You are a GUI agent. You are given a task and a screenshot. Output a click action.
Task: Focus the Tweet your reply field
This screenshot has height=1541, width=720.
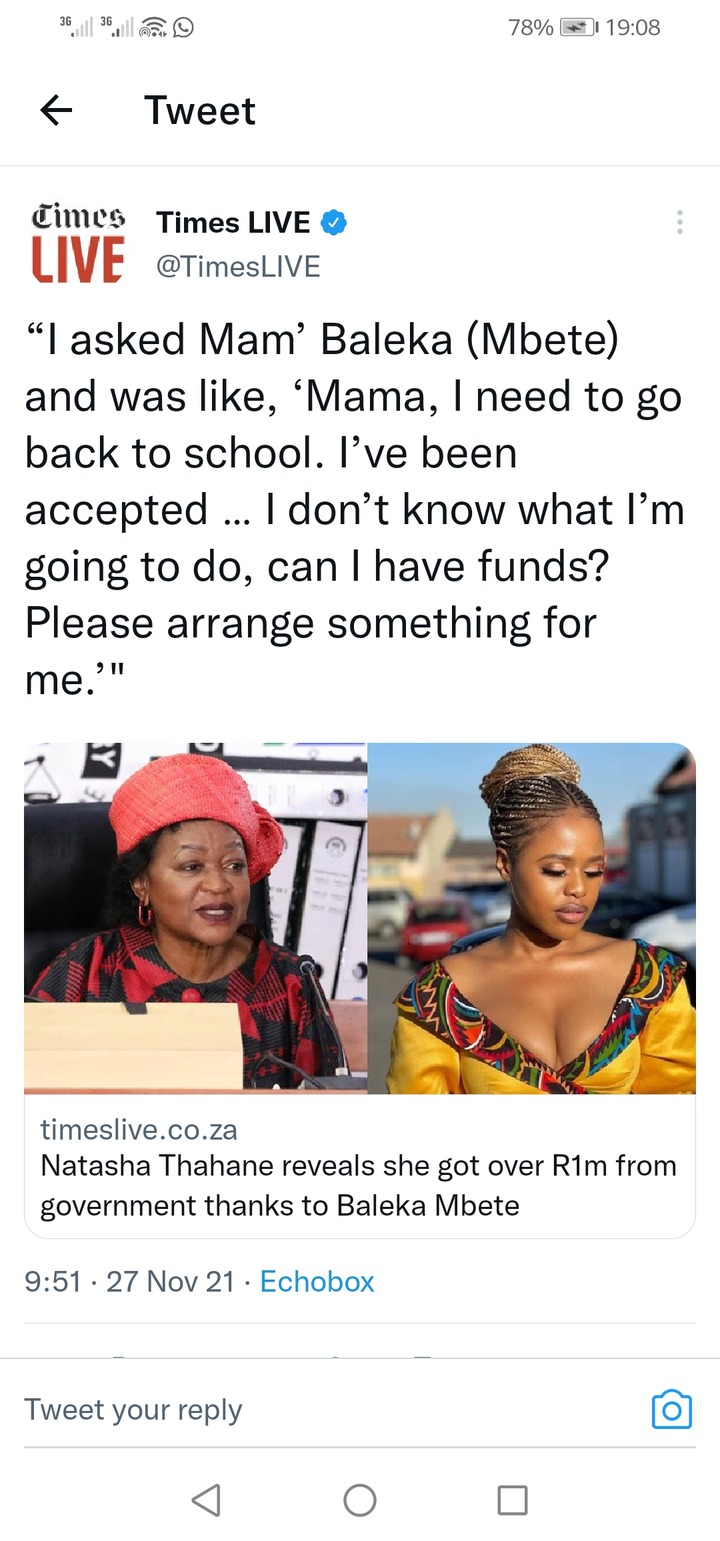(330, 1409)
